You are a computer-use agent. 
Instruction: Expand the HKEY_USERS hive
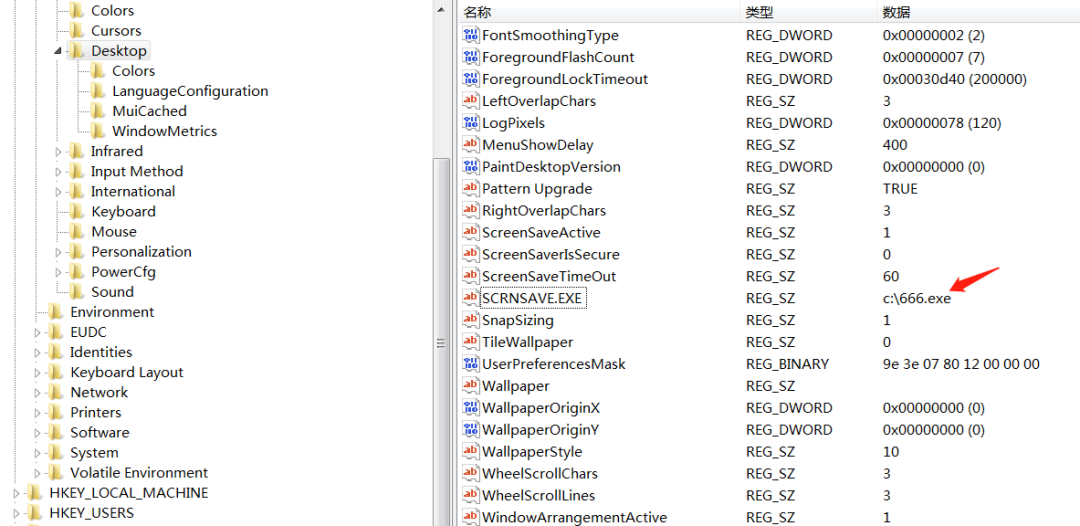tap(17, 513)
